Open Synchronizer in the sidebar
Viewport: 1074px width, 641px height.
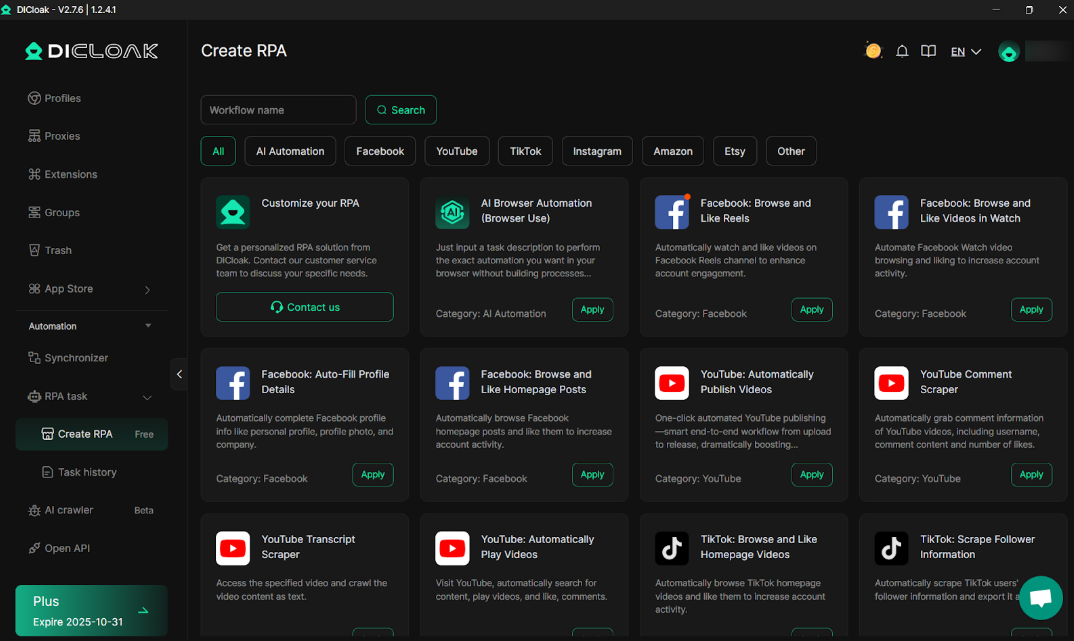point(76,358)
